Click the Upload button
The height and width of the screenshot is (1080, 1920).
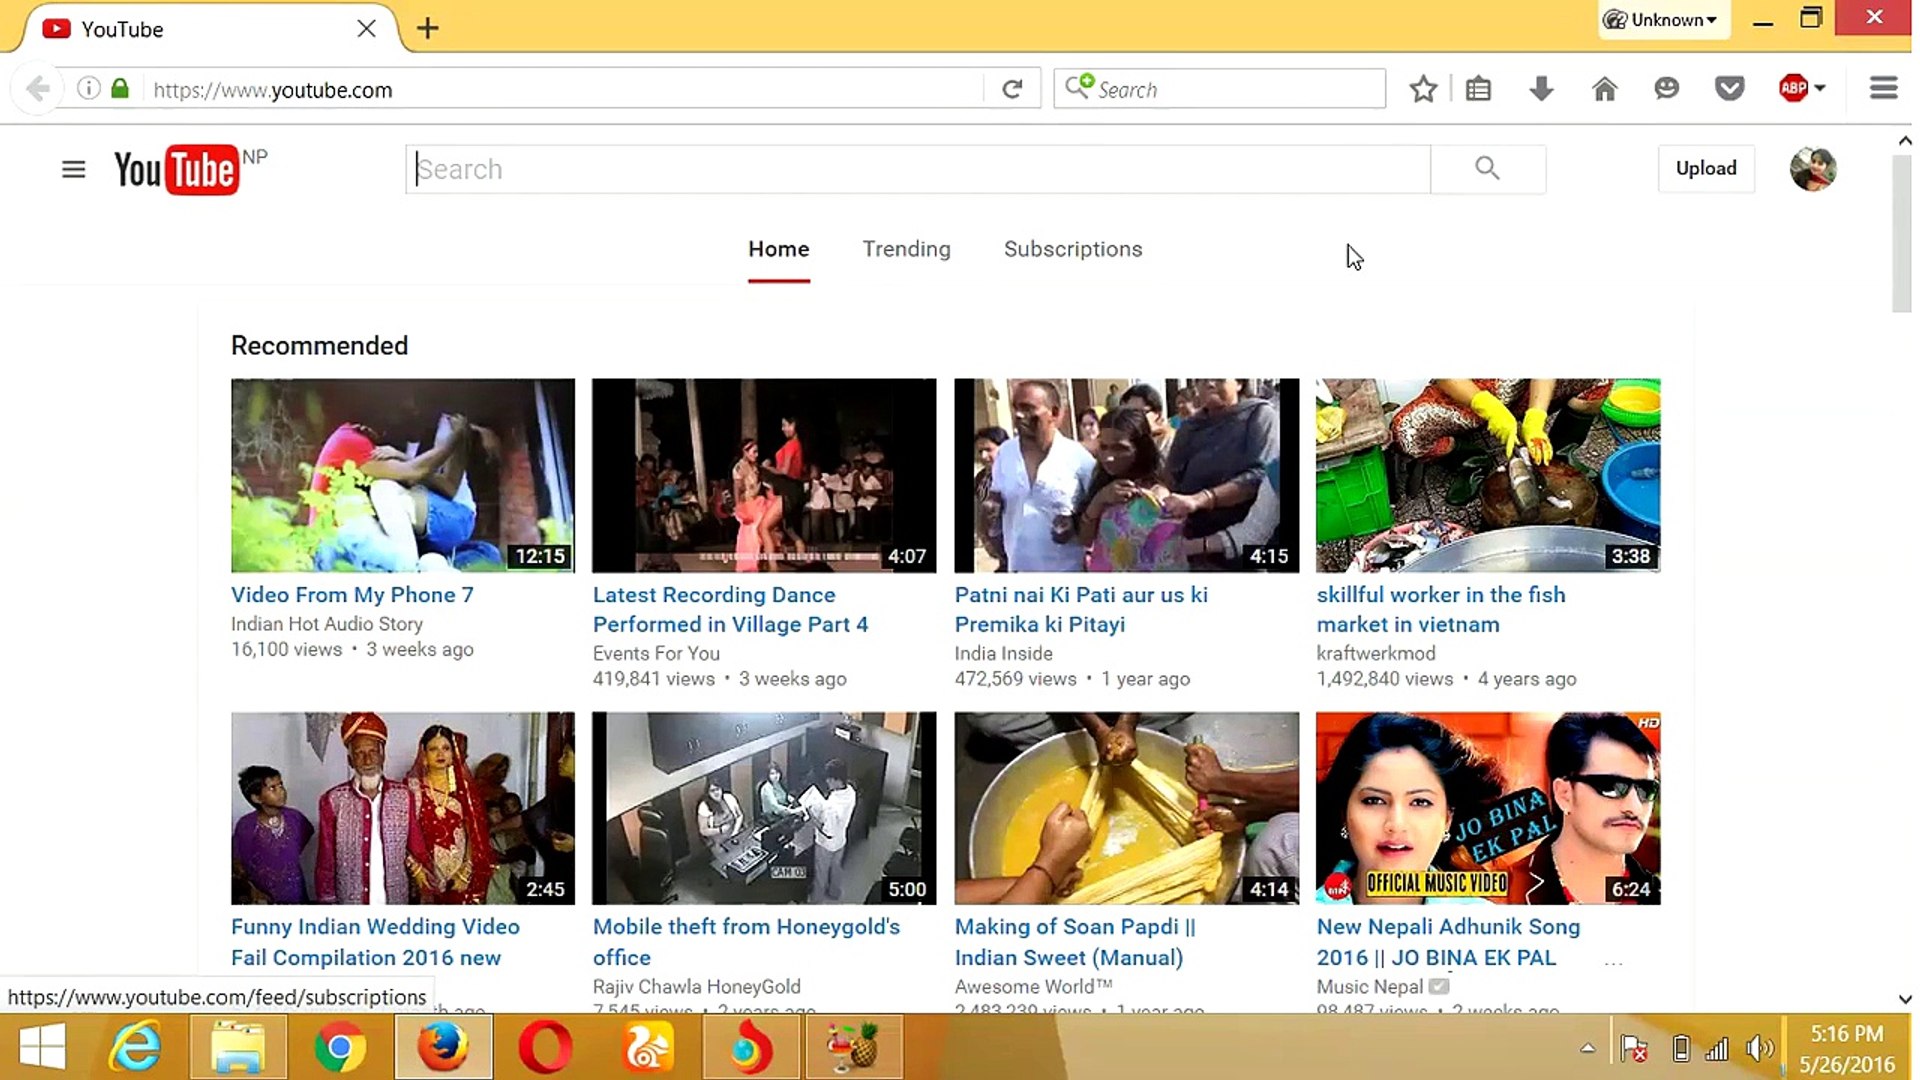1705,168
